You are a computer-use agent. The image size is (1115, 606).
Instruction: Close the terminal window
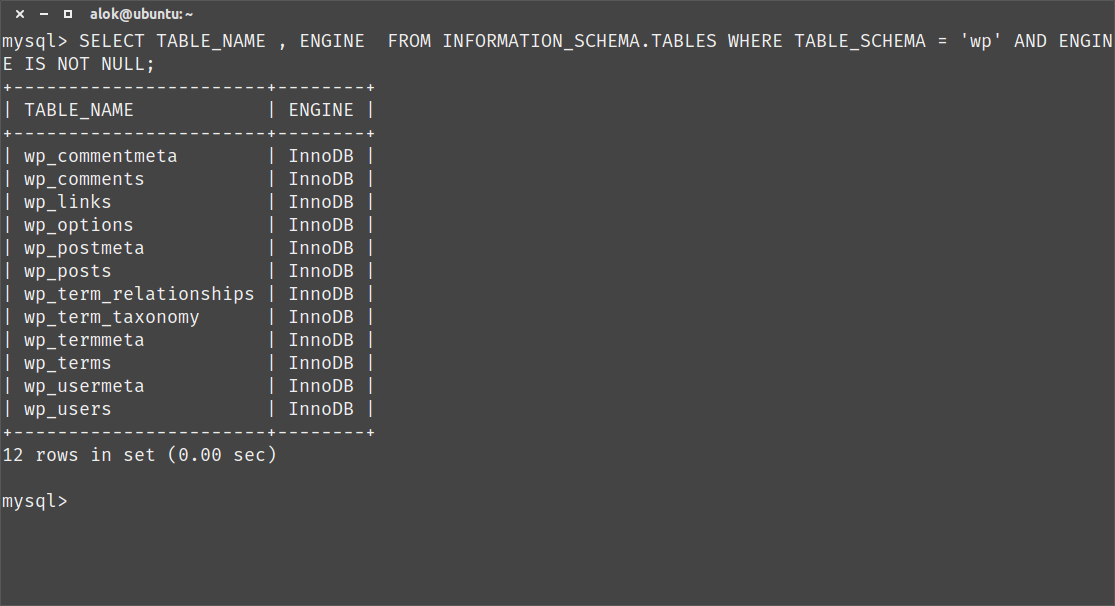[19, 14]
